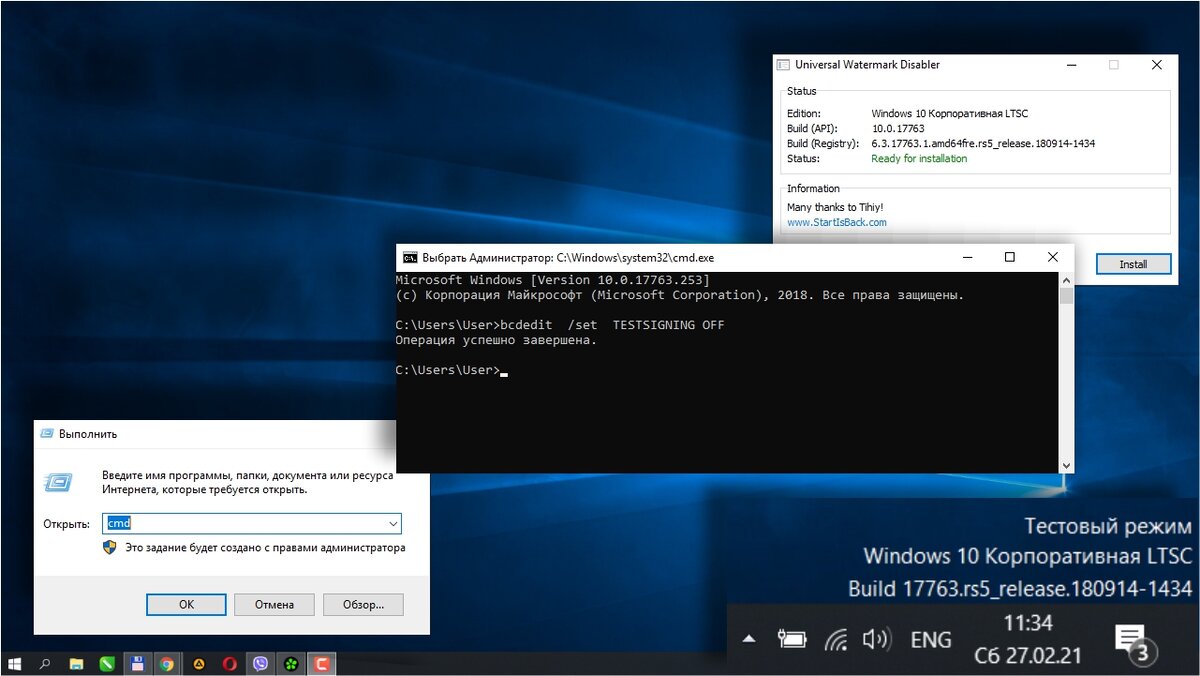Image resolution: width=1200 pixels, height=676 pixels.
Task: Click the copyright line in cmd
Action: point(680,295)
